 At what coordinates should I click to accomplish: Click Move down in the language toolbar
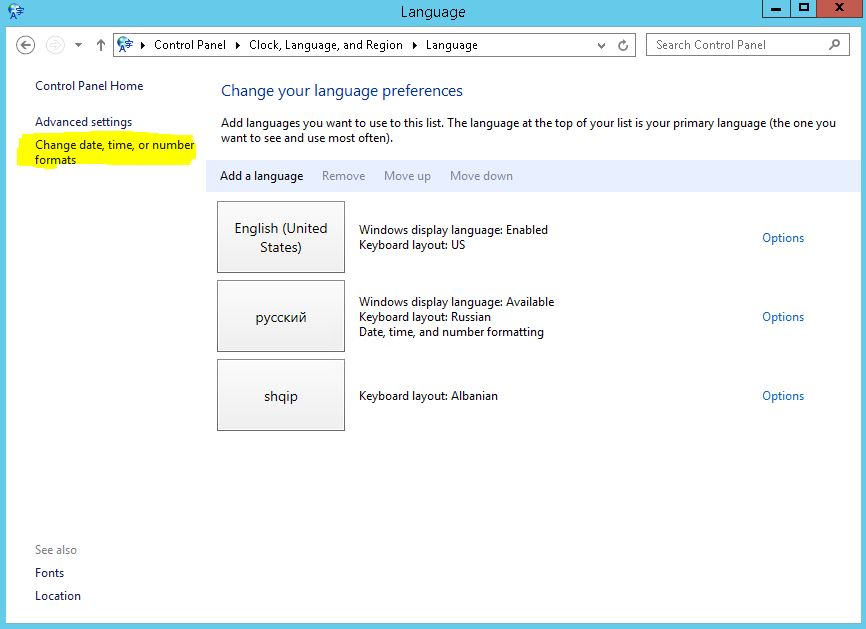point(481,176)
